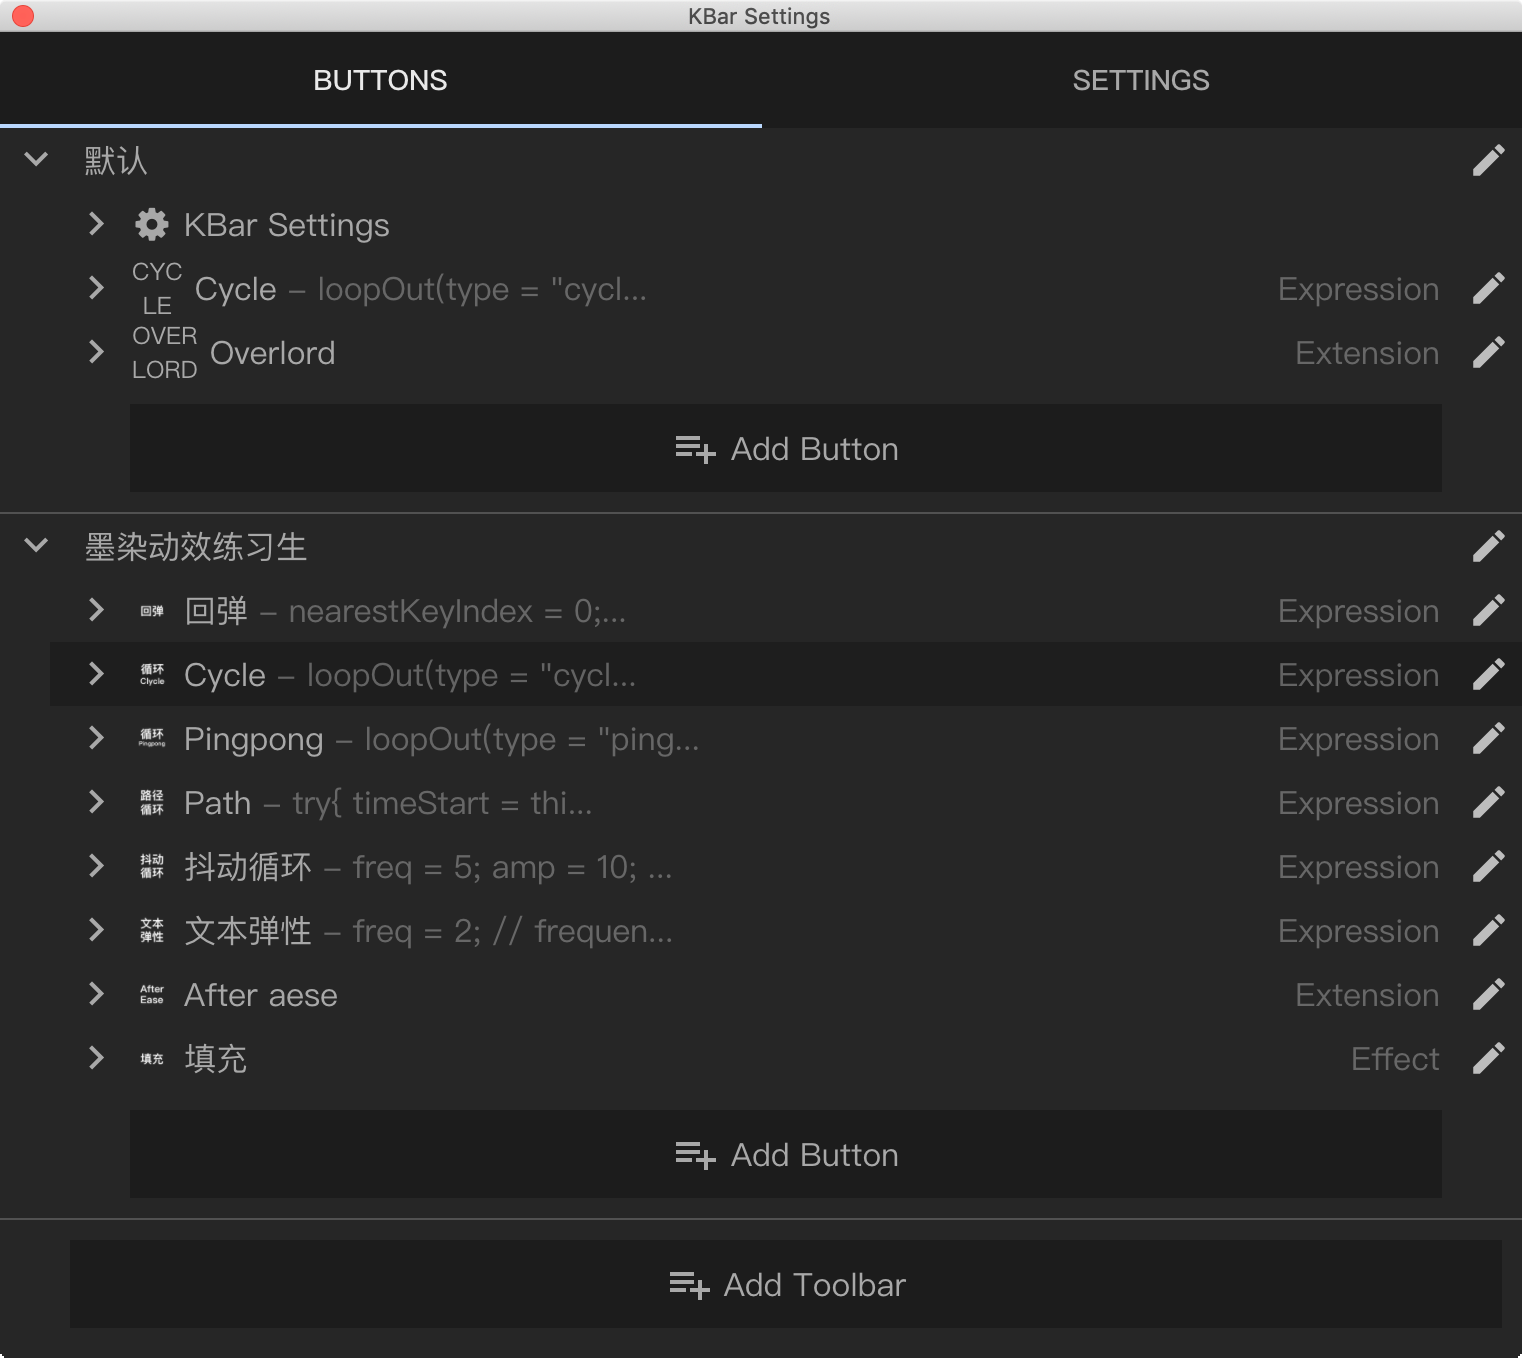Viewport: 1522px width, 1358px height.
Task: Switch to the SETTINGS tab
Action: click(1141, 80)
